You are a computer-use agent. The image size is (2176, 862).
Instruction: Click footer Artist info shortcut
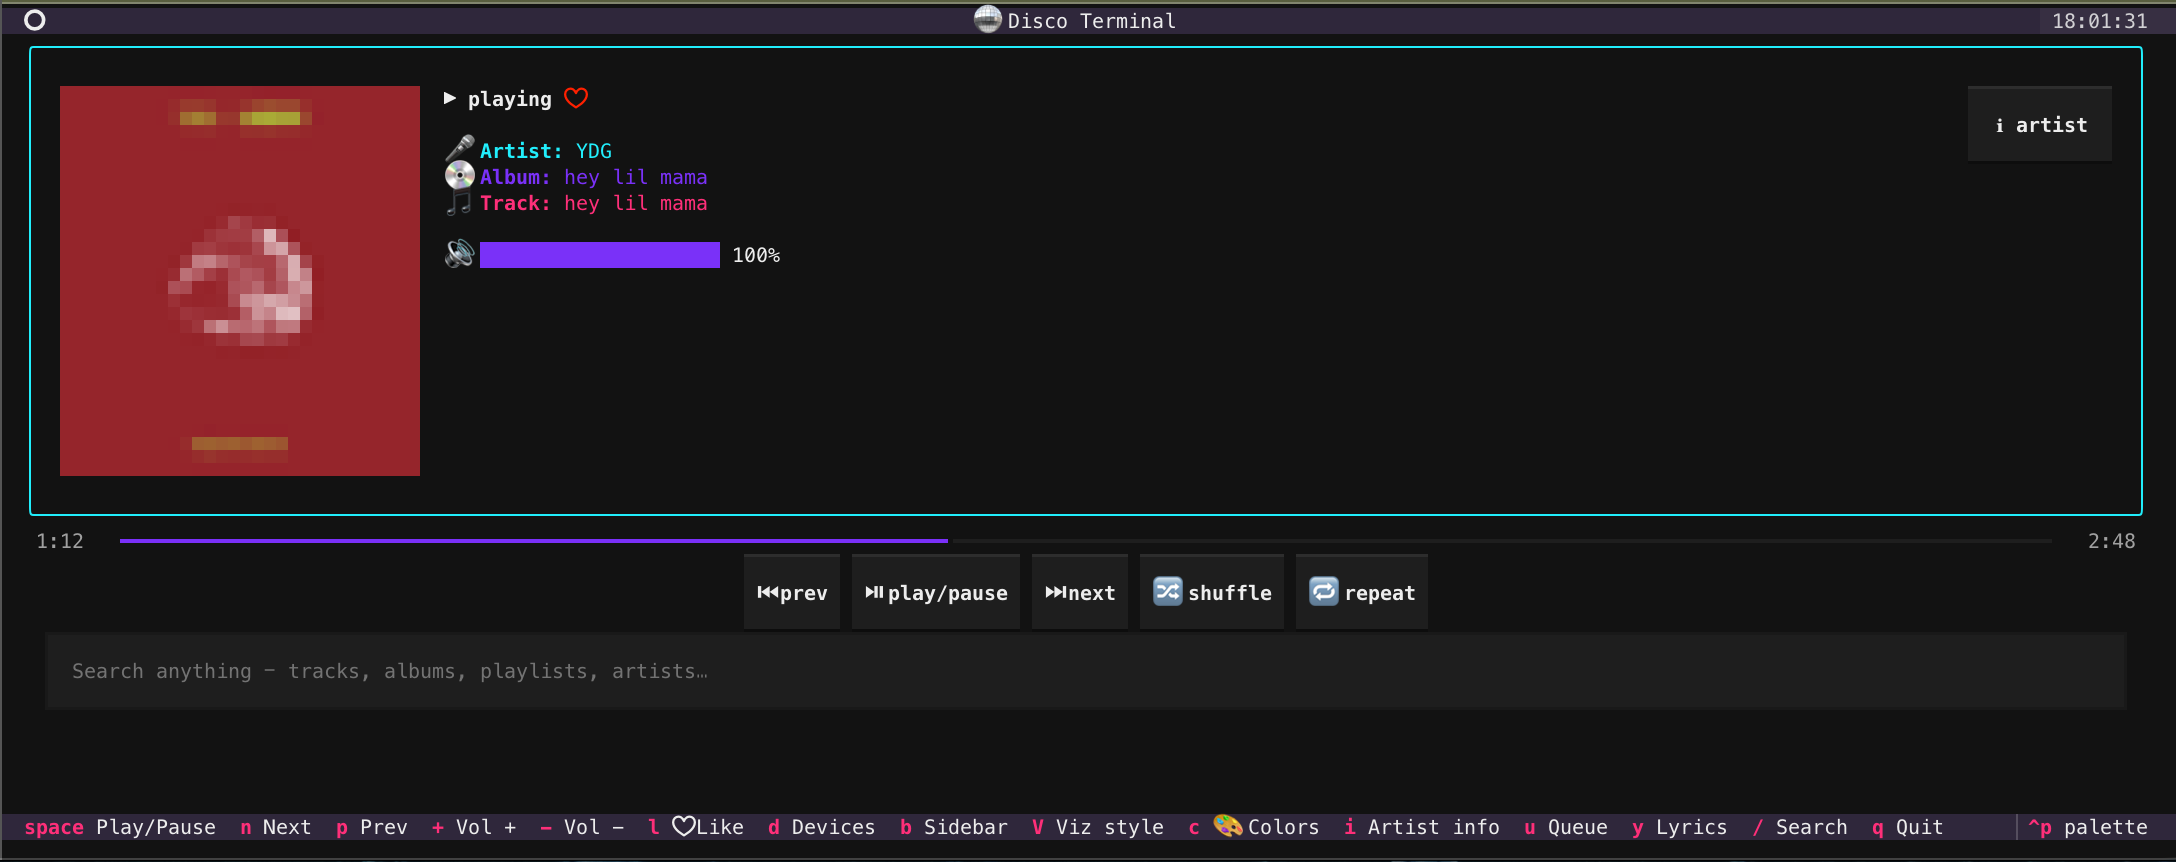[x=1422, y=827]
